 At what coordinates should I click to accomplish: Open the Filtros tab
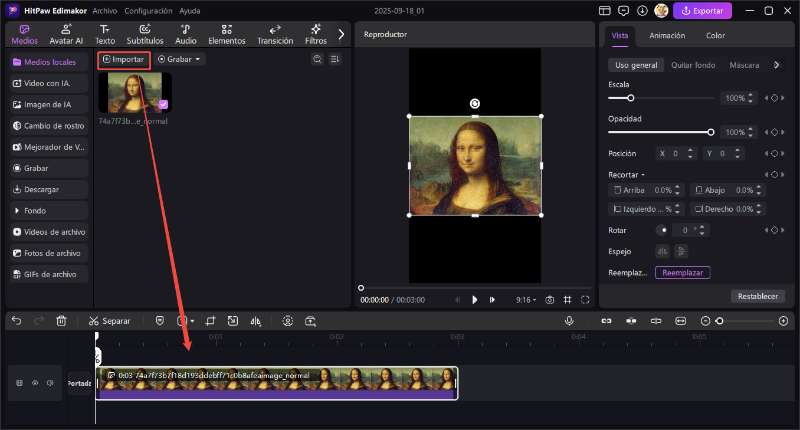click(316, 35)
